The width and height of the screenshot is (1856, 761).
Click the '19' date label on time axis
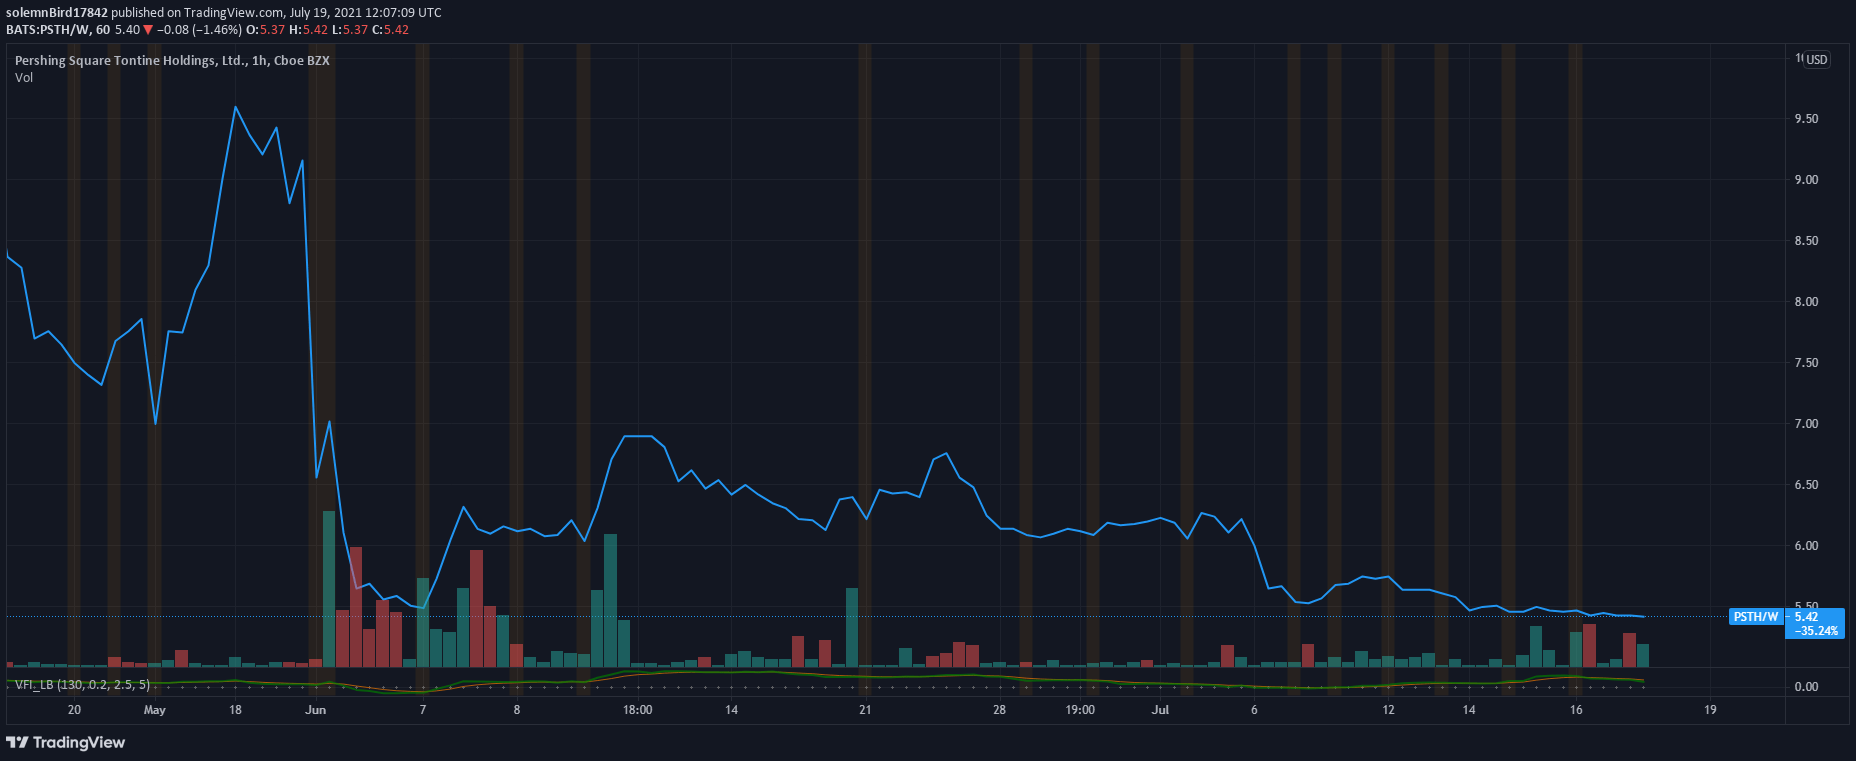coord(1710,710)
